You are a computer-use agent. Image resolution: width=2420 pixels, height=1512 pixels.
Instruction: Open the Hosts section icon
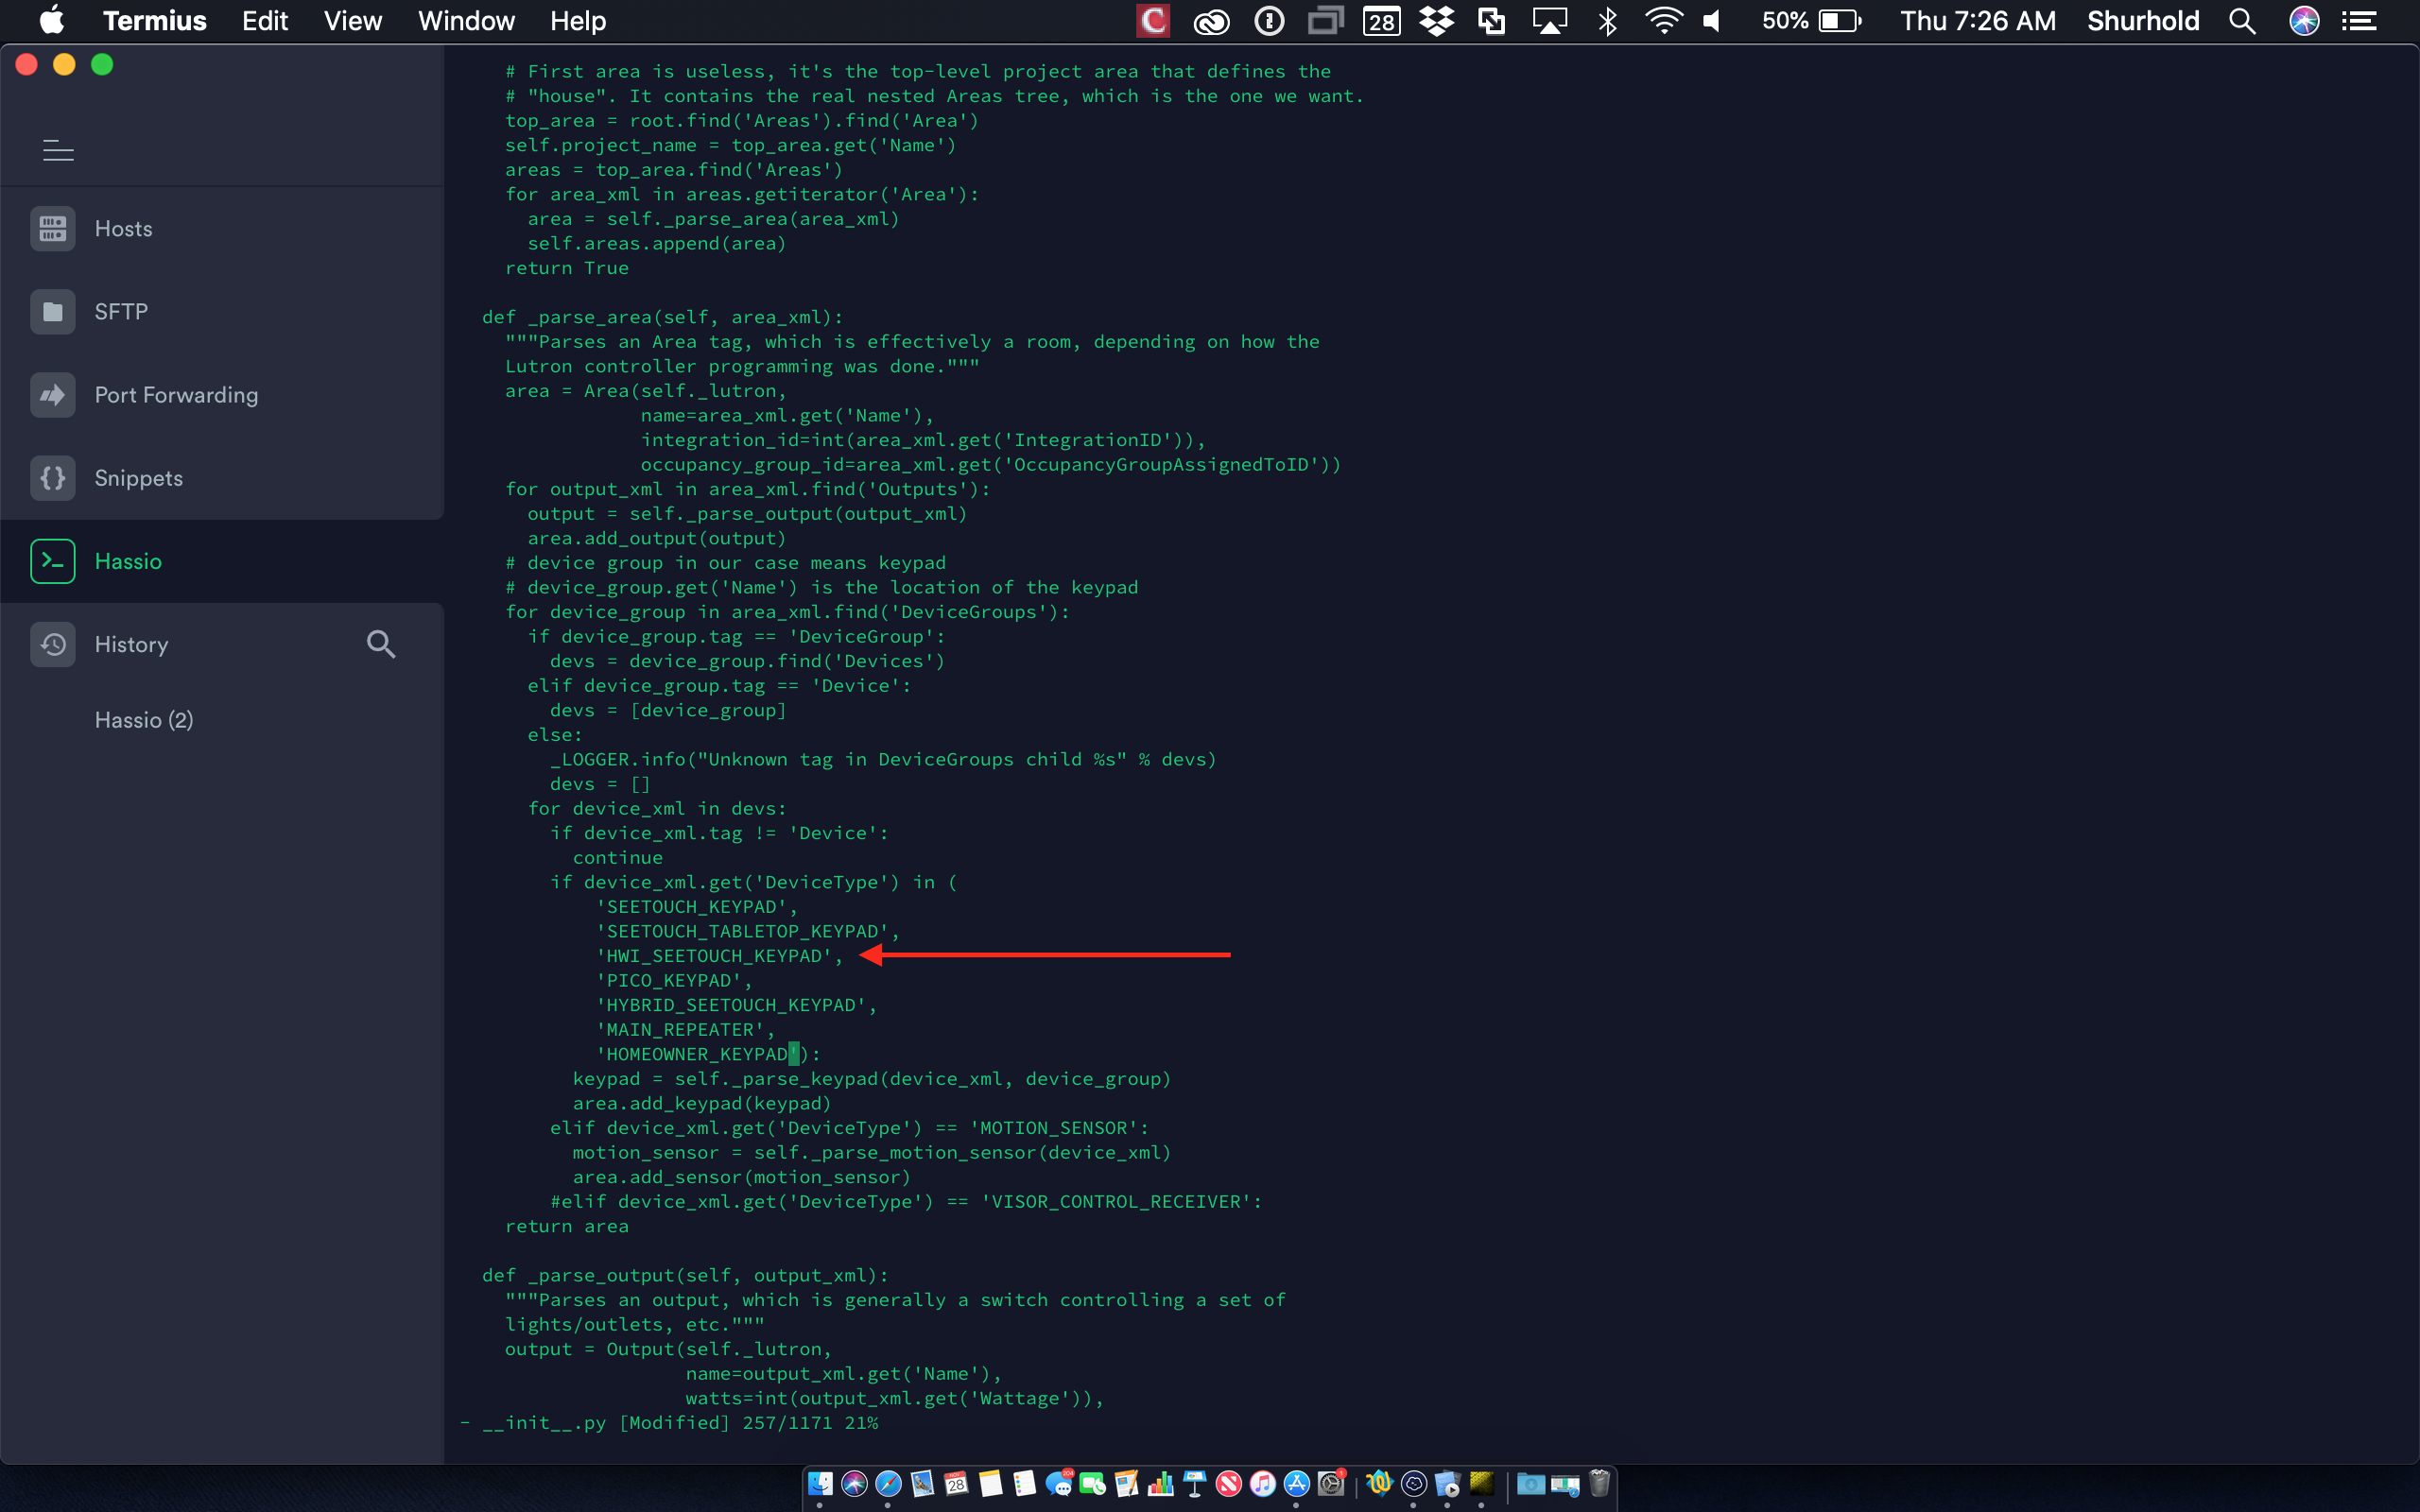(x=53, y=229)
